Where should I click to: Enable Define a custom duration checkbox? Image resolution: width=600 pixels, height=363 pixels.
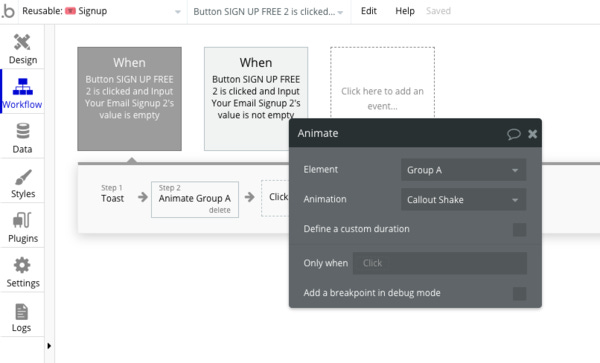pos(519,230)
